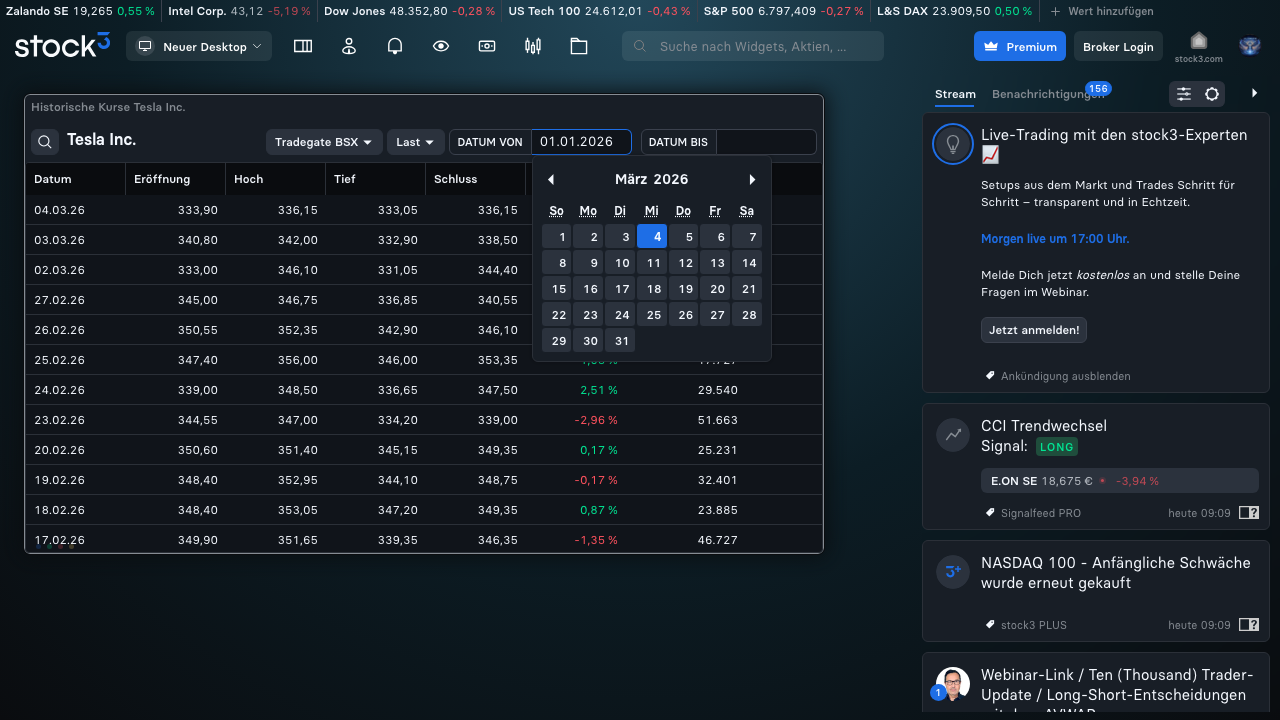This screenshot has width=1280, height=720.
Task: Click the search magnifier beside Tesla Inc.
Action: 45,142
